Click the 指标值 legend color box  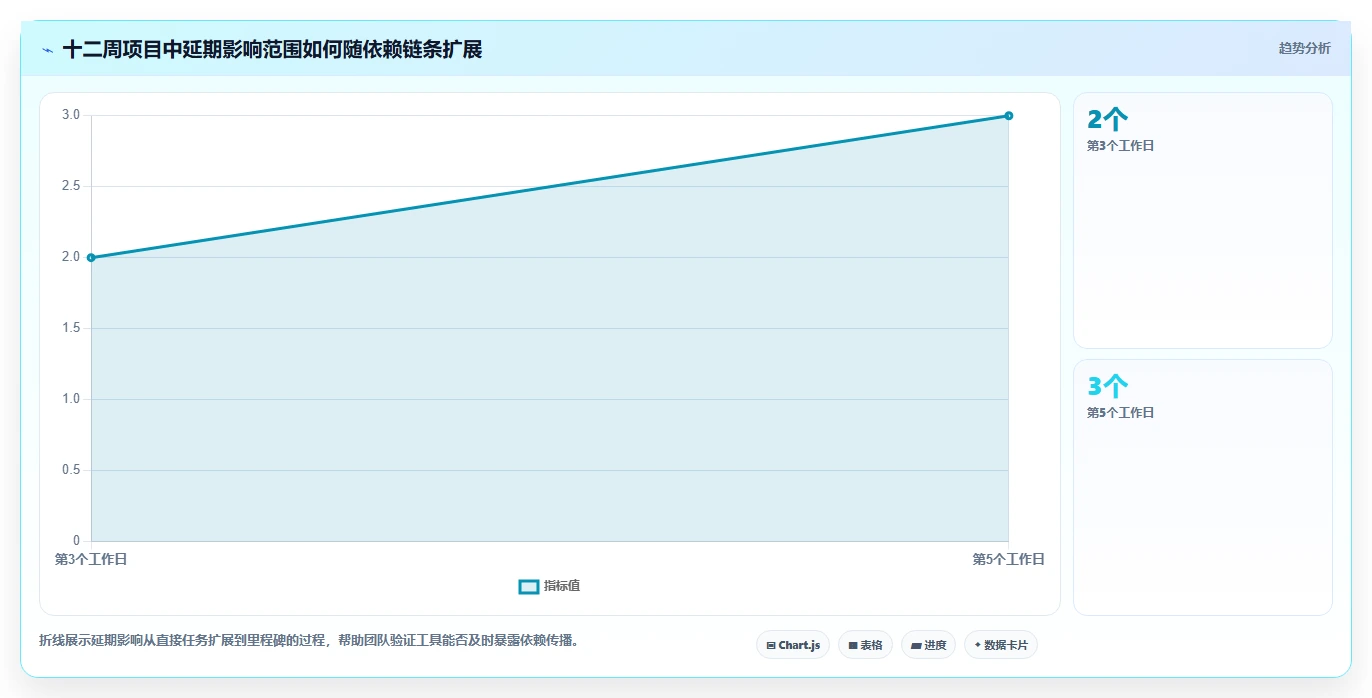[529, 586]
